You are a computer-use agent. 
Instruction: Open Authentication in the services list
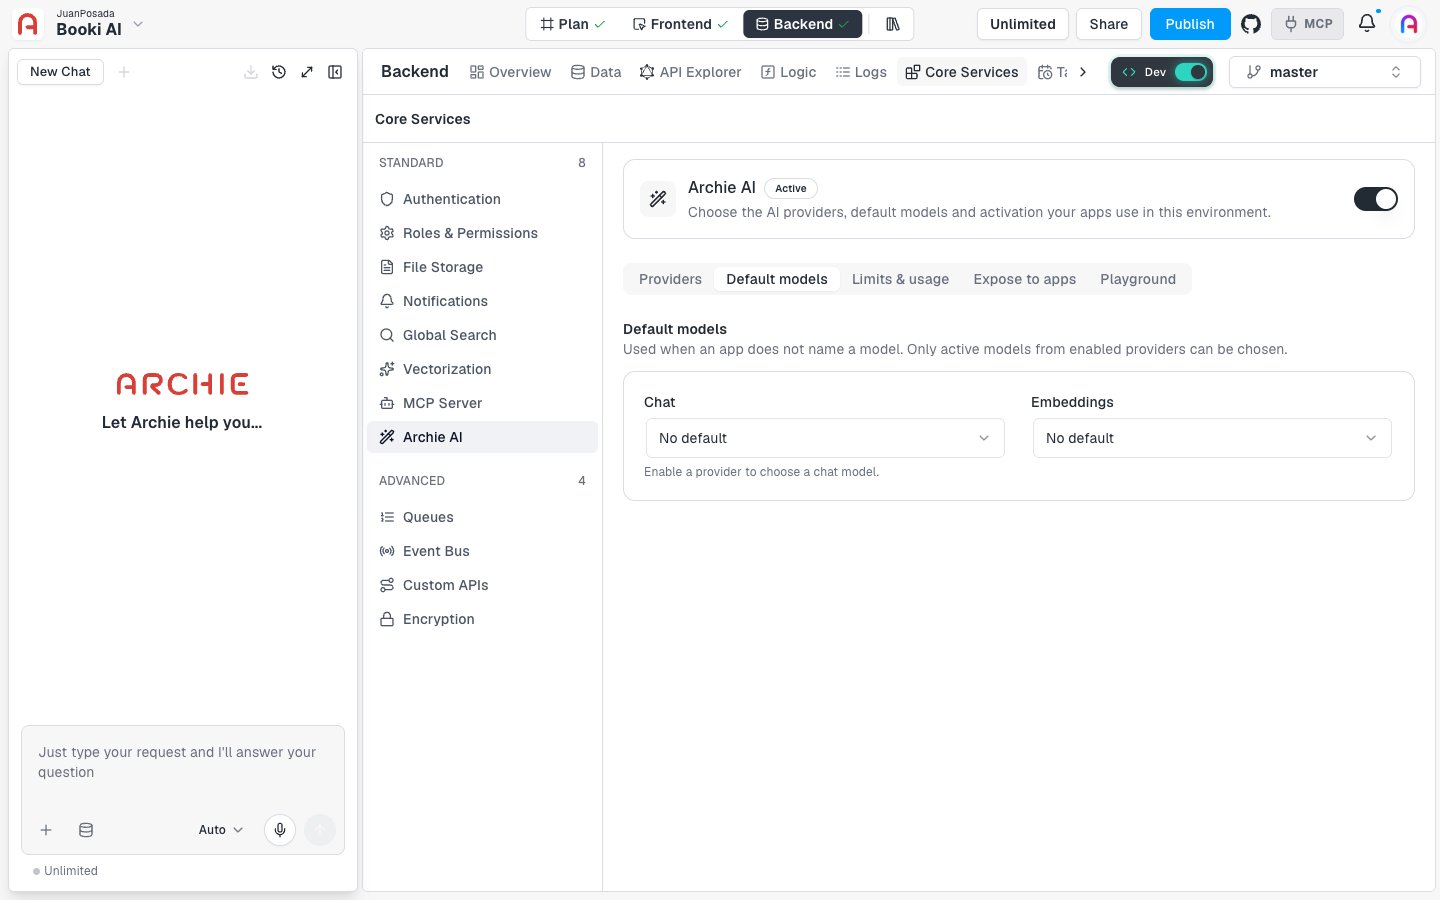pos(482,199)
